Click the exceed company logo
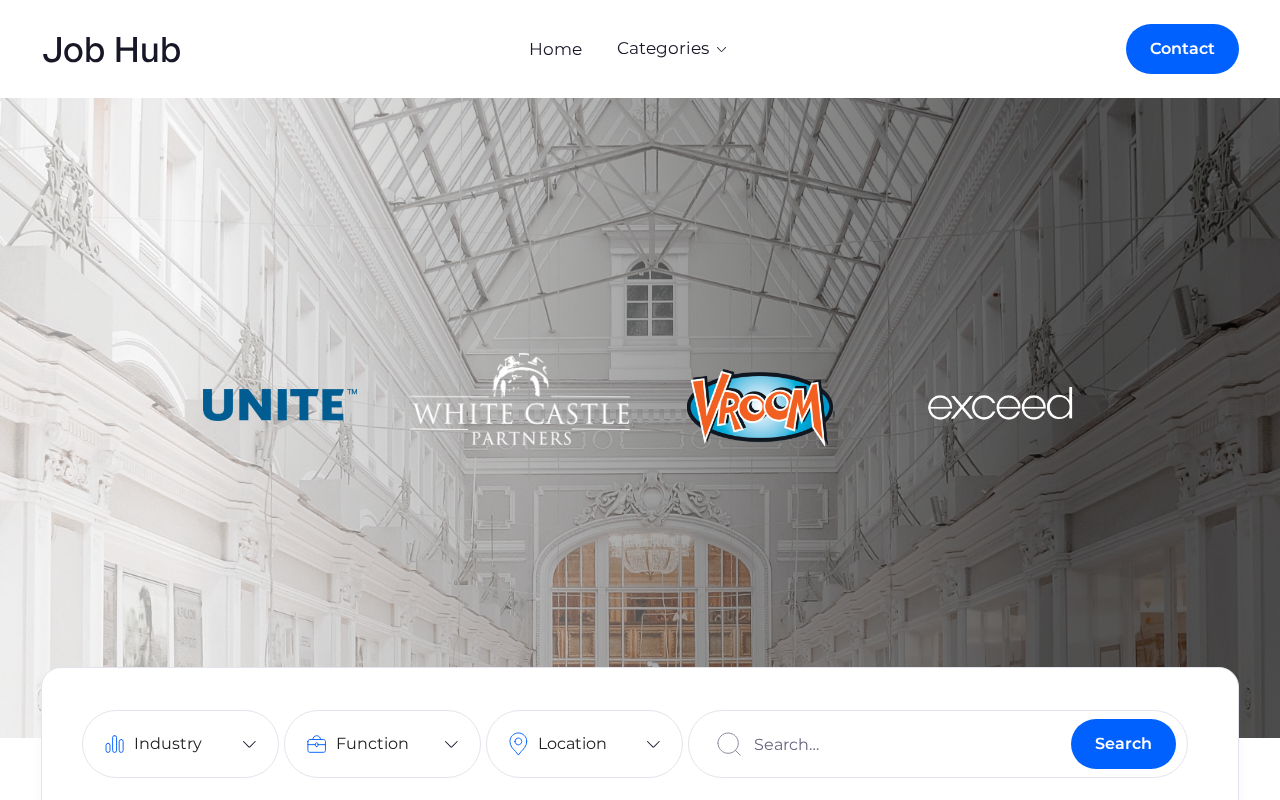 (x=1000, y=404)
